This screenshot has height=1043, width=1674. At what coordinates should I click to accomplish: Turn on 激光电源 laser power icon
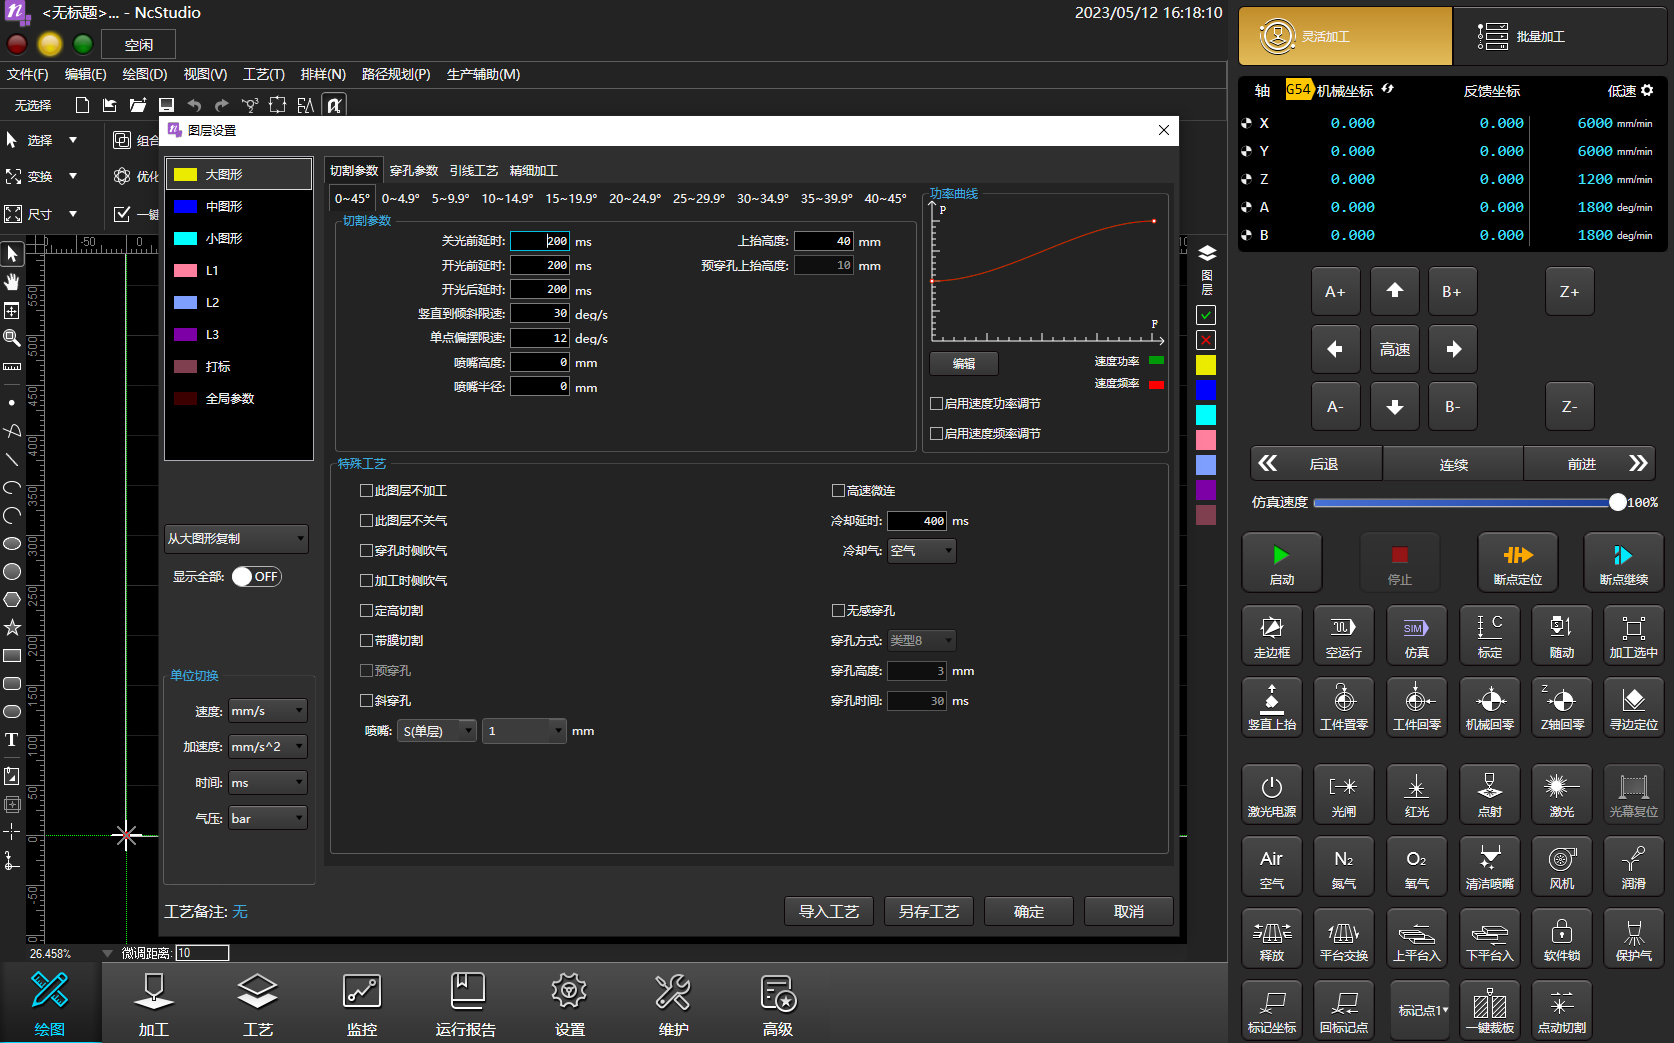tap(1271, 794)
